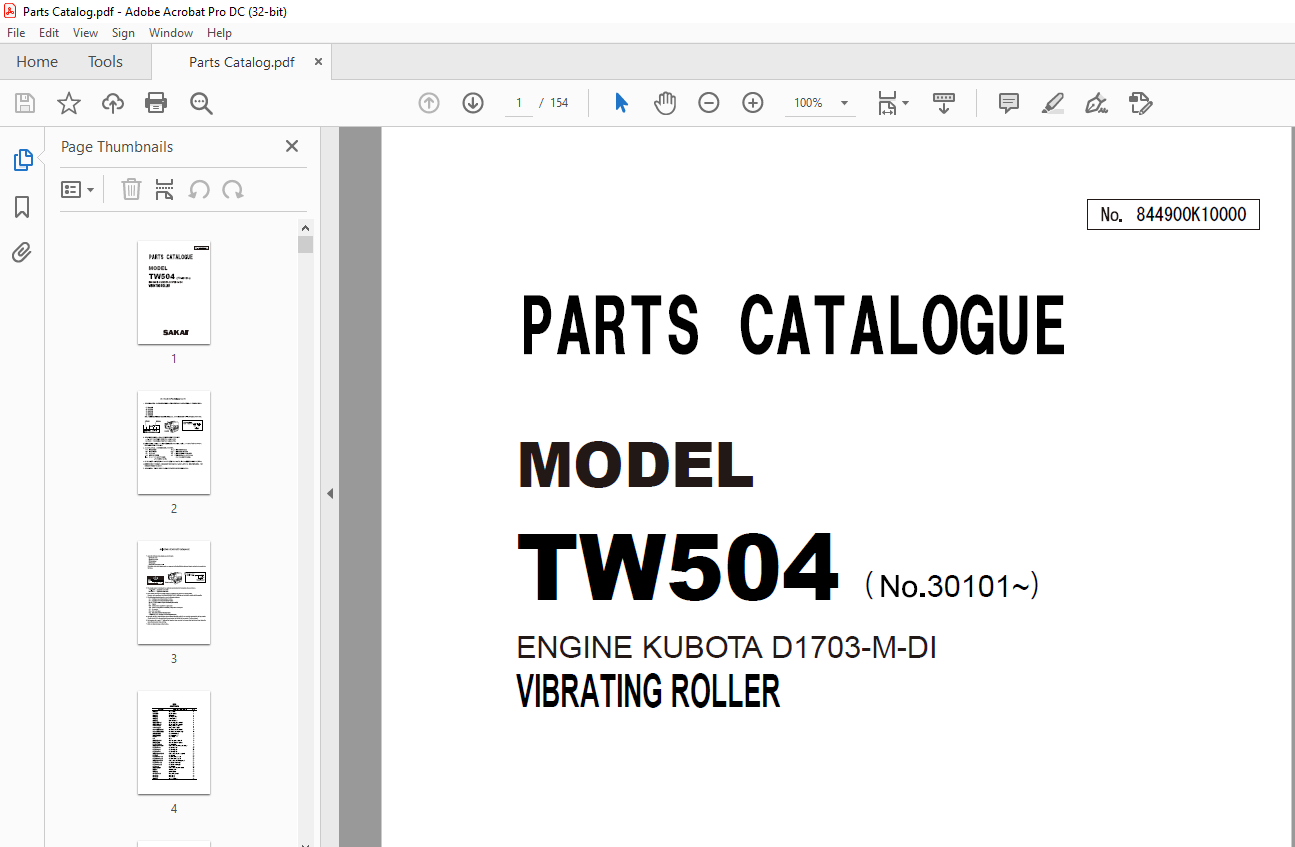Screen dimensions: 1295x847
Task: Click the page number input field
Action: click(x=519, y=103)
